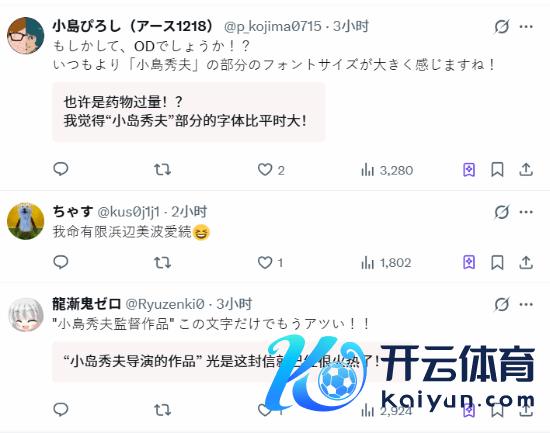This screenshot has width=550, height=433.
Task: Click ちゃす's profile avatar
Action: (26, 221)
